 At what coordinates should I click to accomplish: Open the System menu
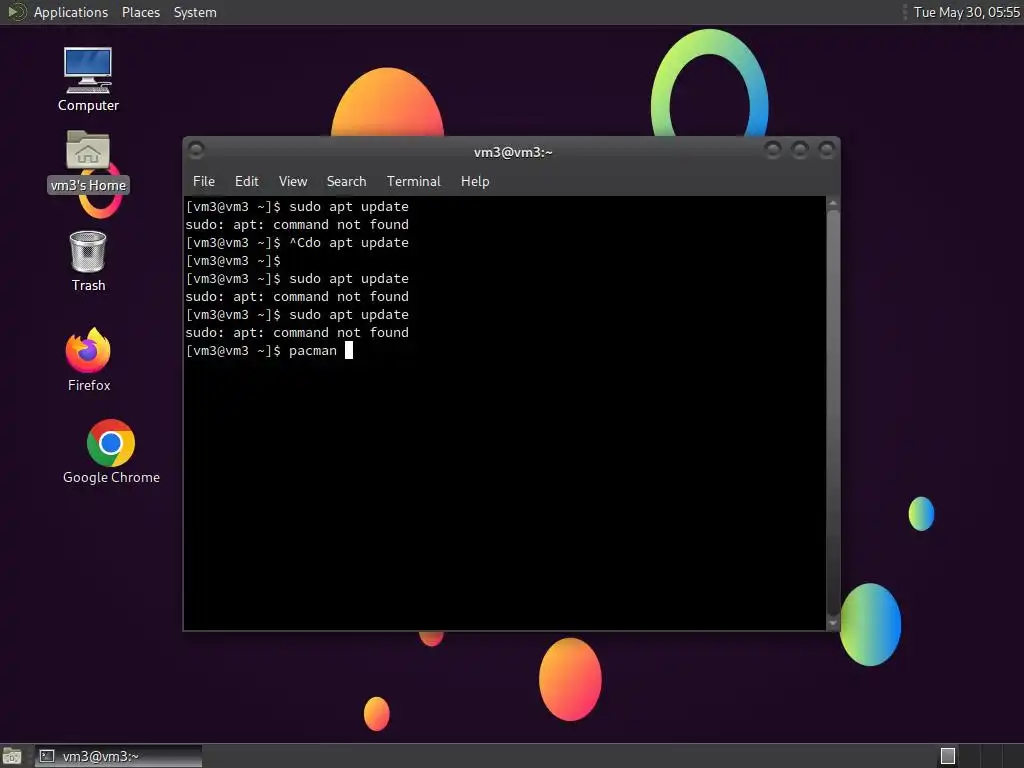(195, 12)
